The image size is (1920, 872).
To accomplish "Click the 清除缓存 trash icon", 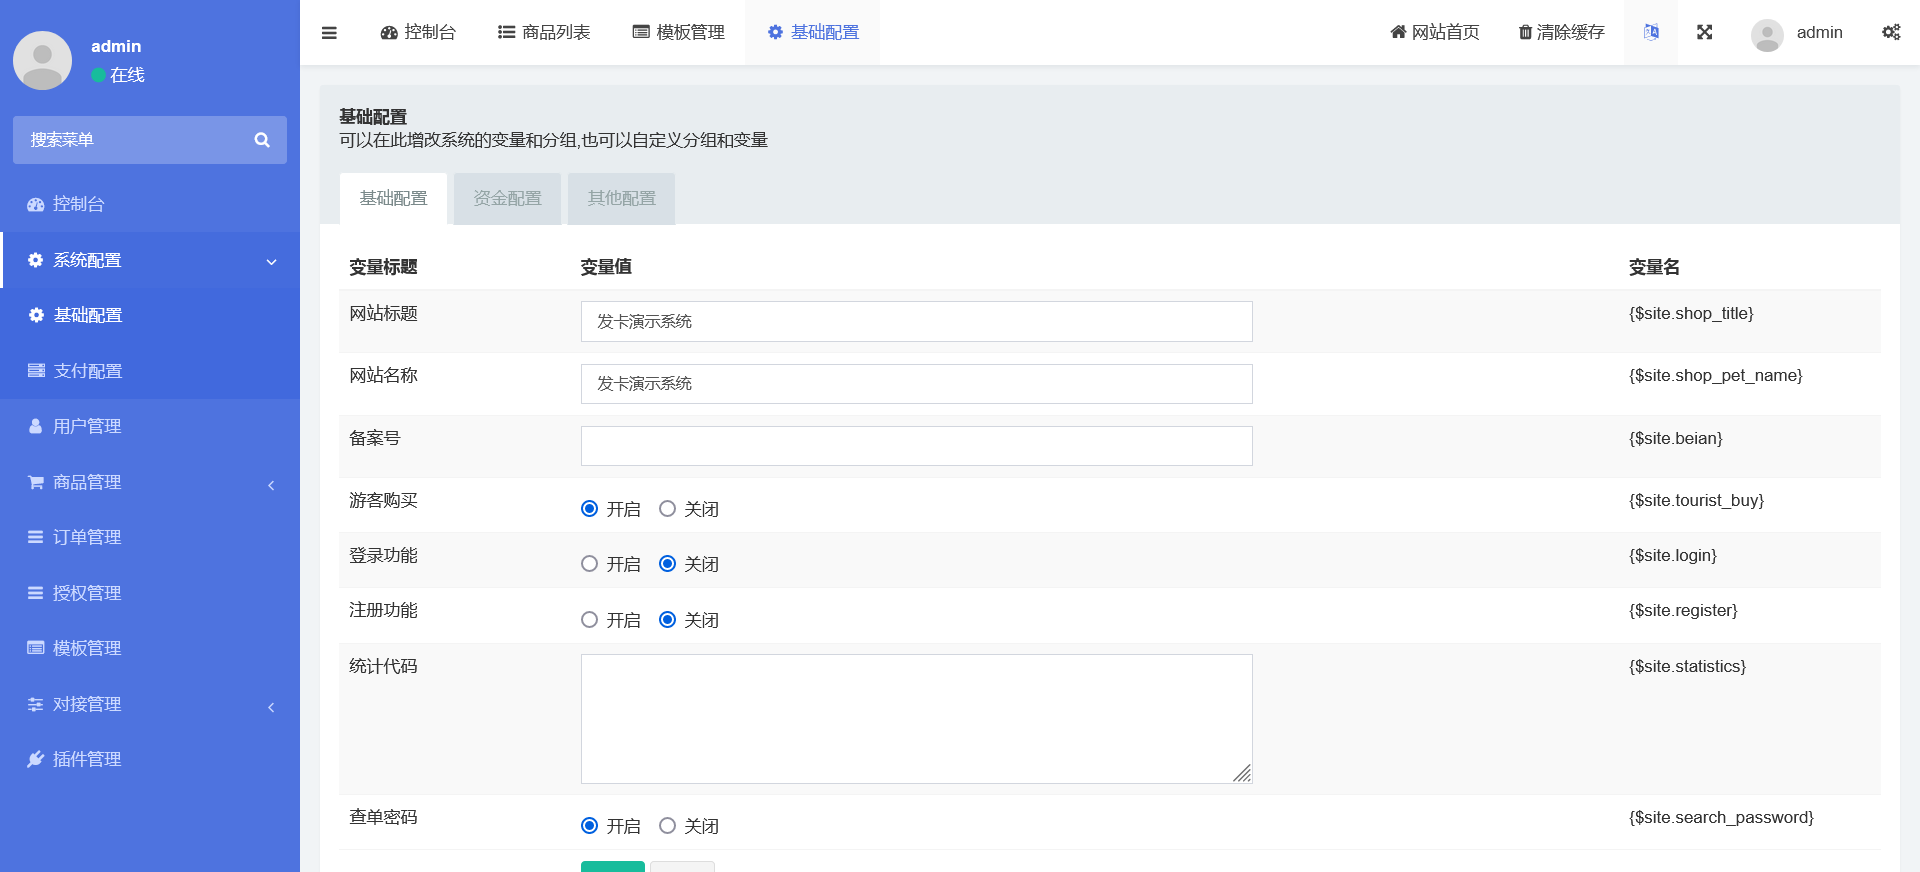I will tap(1525, 33).
